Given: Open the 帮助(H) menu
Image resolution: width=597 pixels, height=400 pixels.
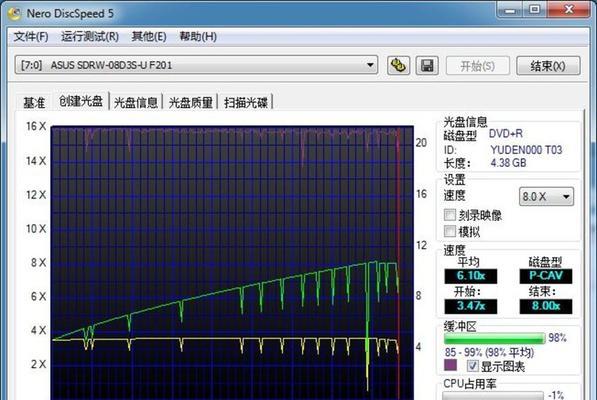Looking at the screenshot, I should (x=198, y=37).
